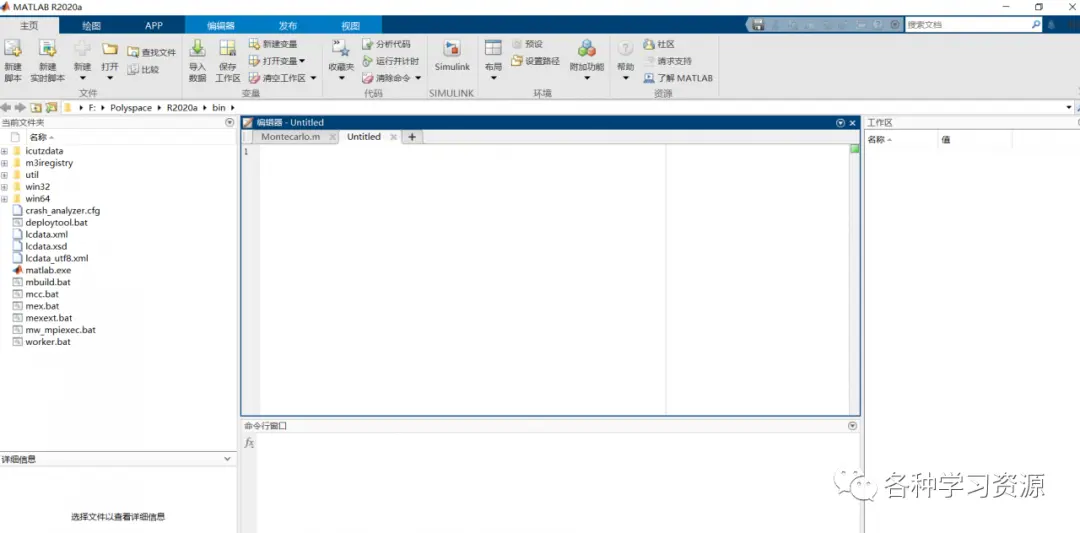Click 请求支持 request support
Image resolution: width=1080 pixels, height=533 pixels.
[667, 61]
